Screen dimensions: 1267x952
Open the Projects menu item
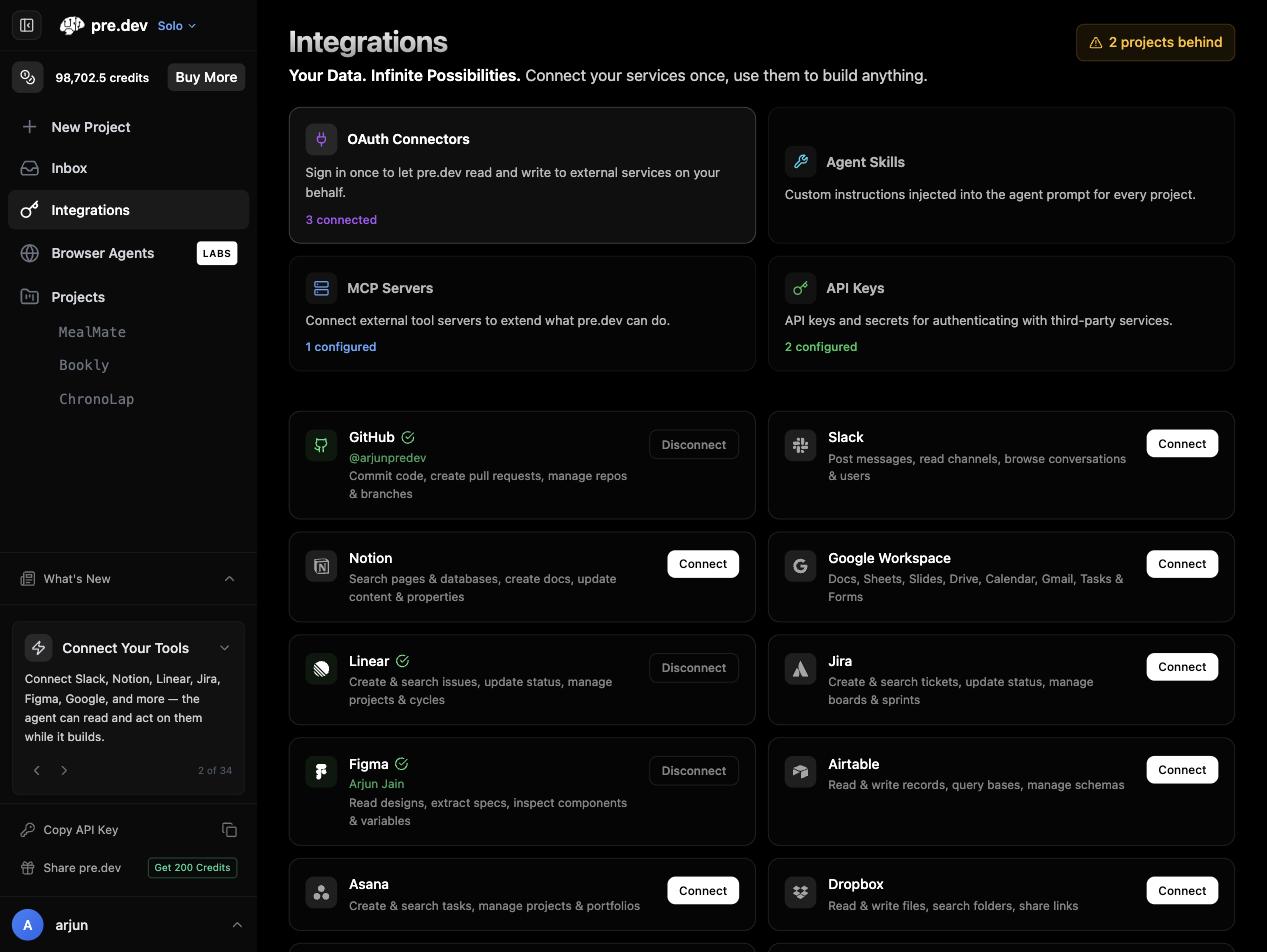pos(128,297)
